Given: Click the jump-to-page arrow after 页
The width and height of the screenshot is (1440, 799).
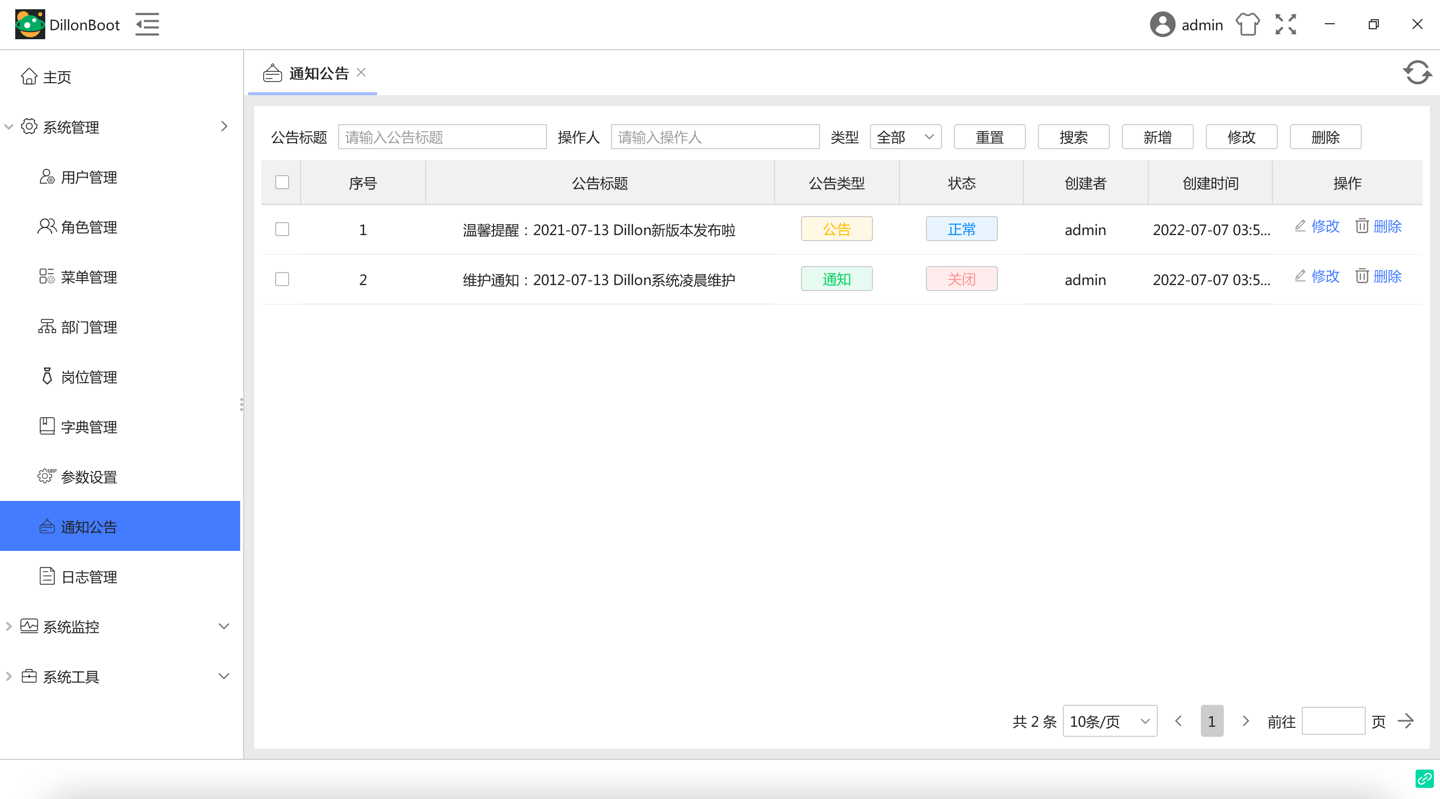Looking at the screenshot, I should (x=1406, y=721).
